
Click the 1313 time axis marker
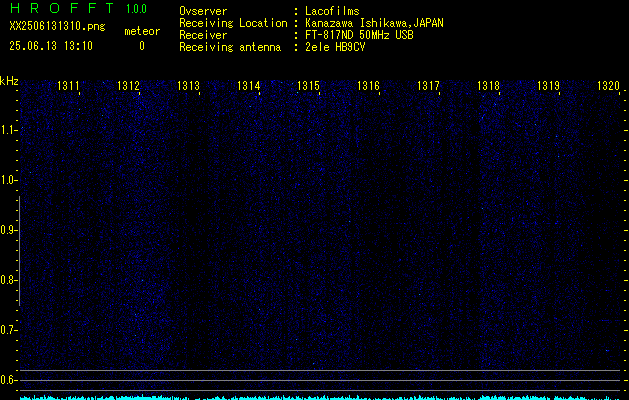pos(188,85)
